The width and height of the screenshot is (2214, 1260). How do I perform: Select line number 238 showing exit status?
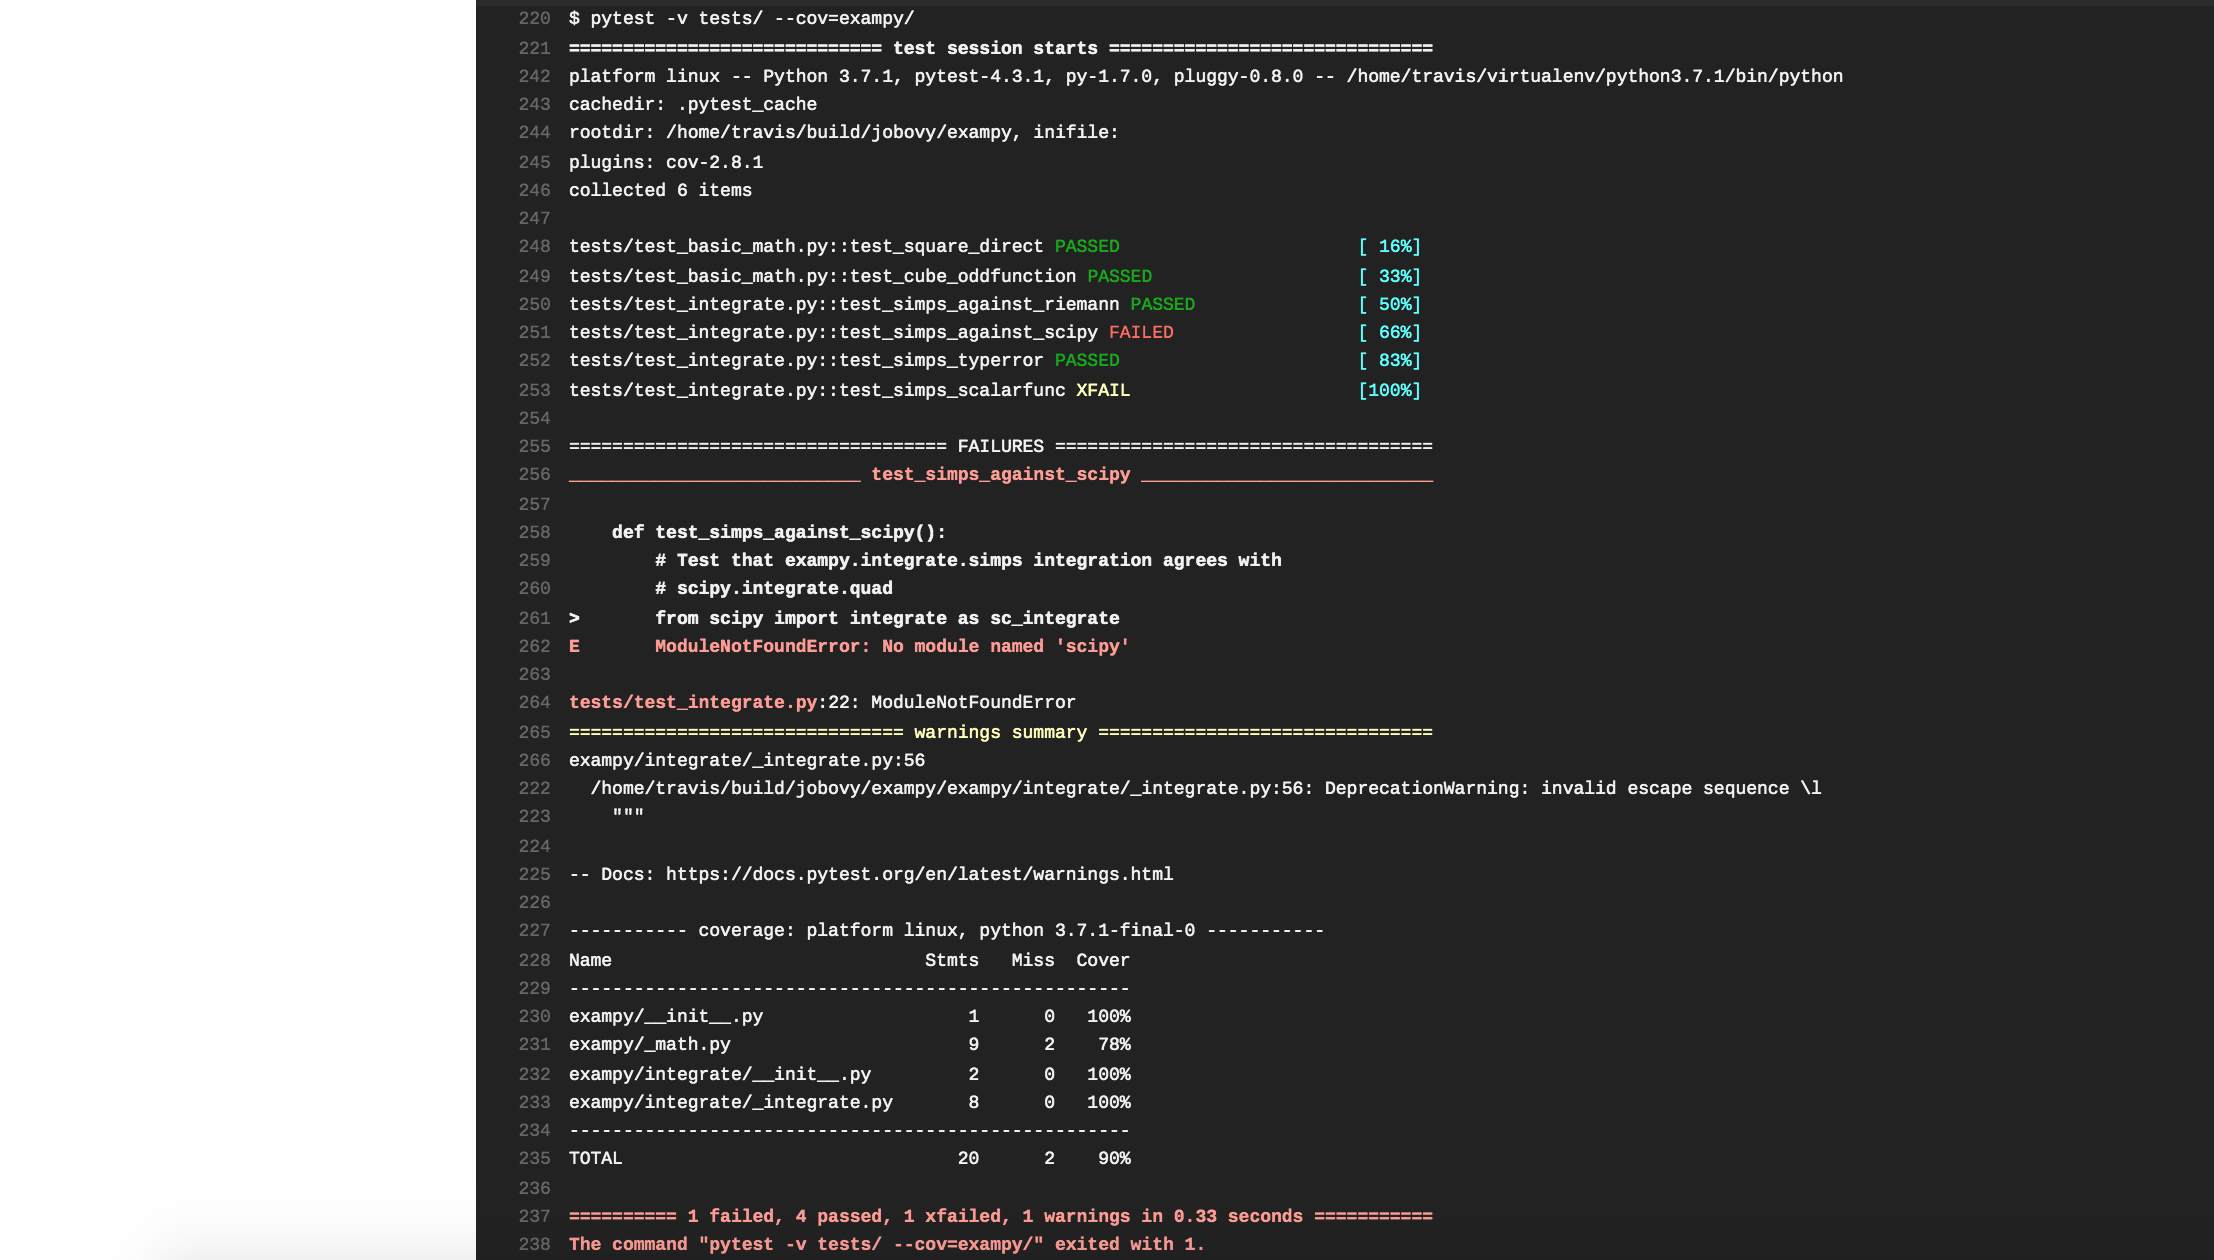tap(534, 1244)
